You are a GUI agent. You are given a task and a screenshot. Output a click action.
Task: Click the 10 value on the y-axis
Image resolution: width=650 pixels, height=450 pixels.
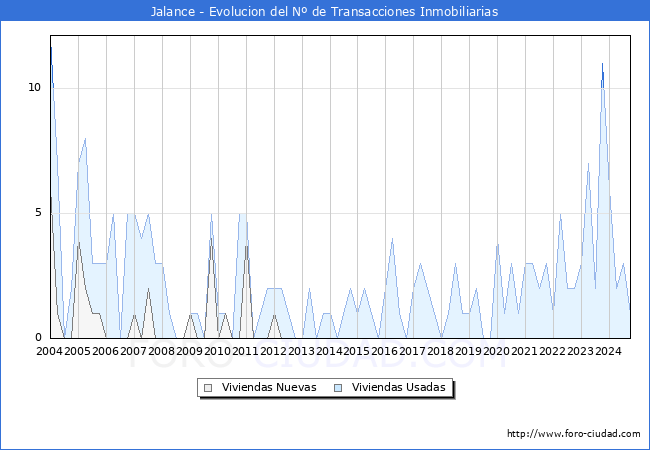[x=34, y=88]
